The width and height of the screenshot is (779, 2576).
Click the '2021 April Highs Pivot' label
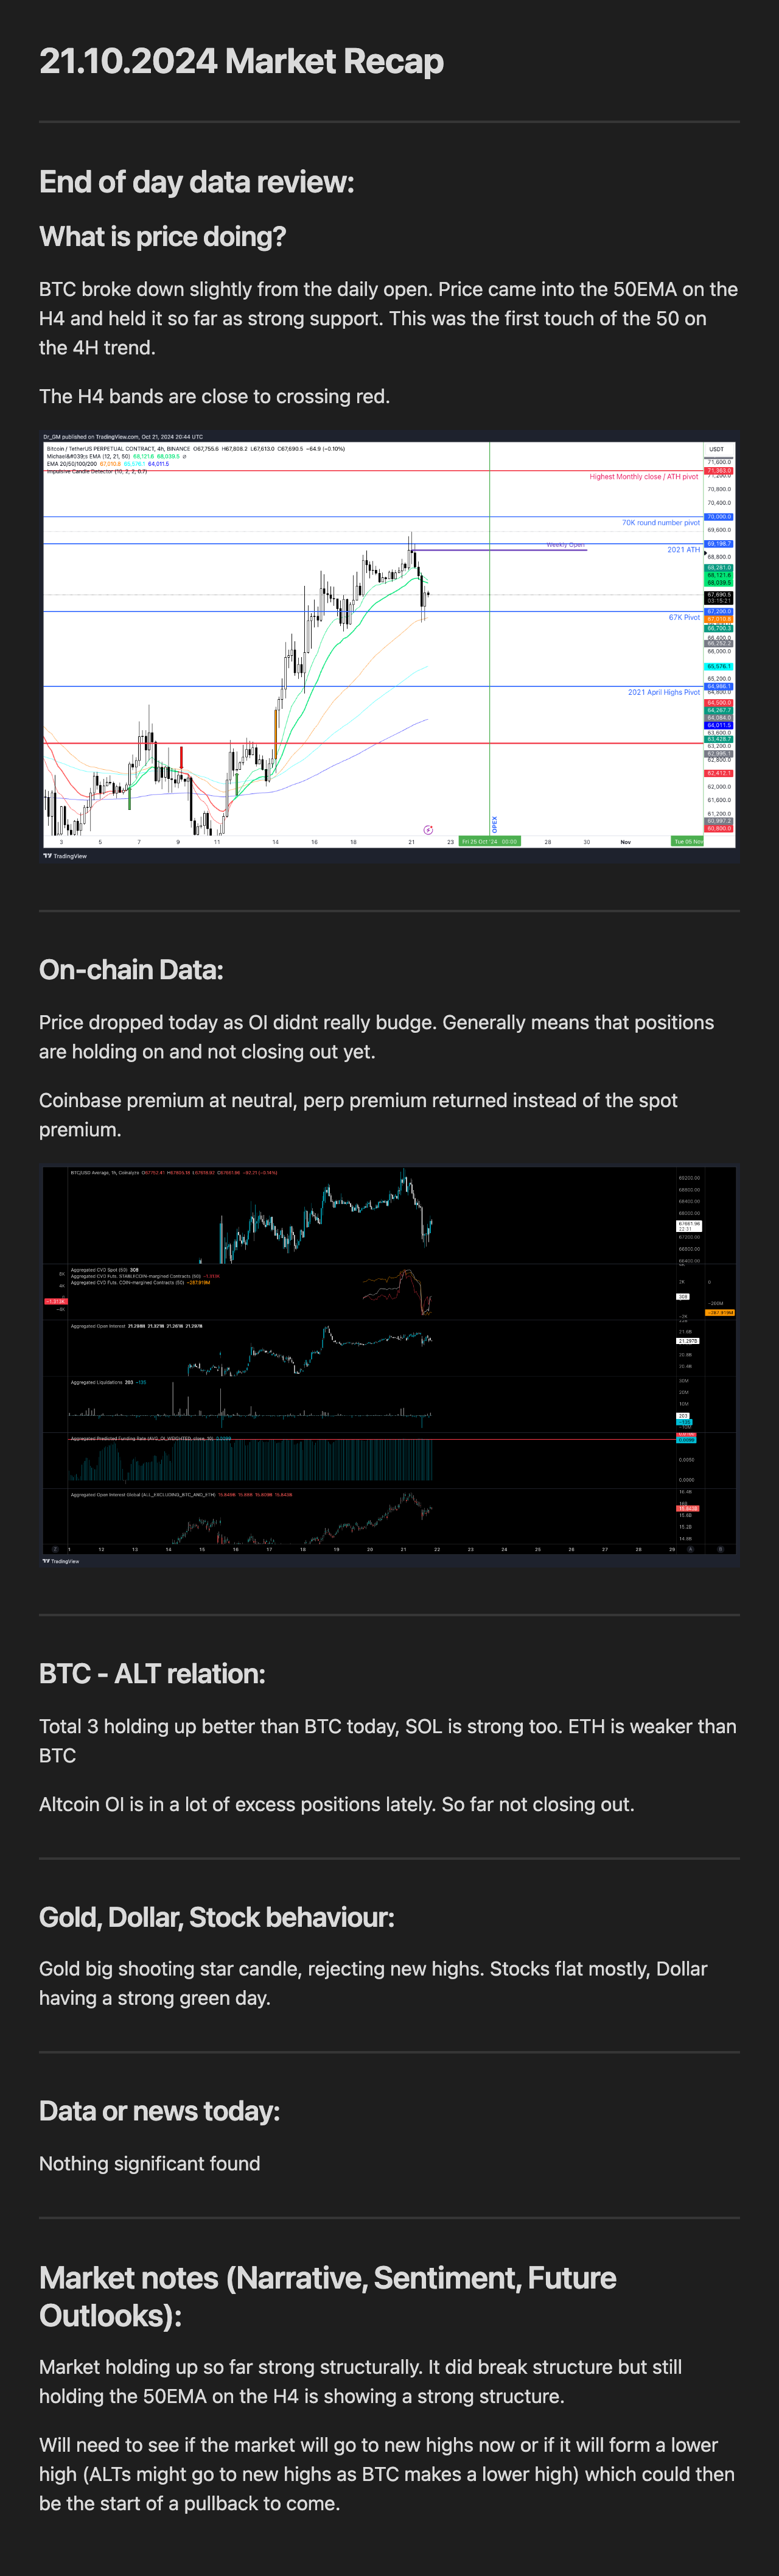click(x=663, y=692)
